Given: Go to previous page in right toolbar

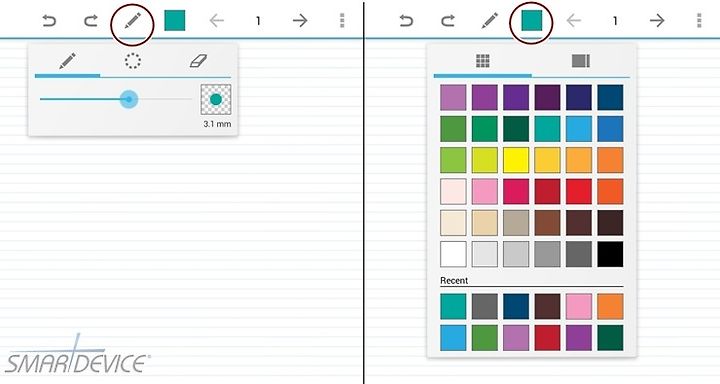Looking at the screenshot, I should pyautogui.click(x=574, y=21).
